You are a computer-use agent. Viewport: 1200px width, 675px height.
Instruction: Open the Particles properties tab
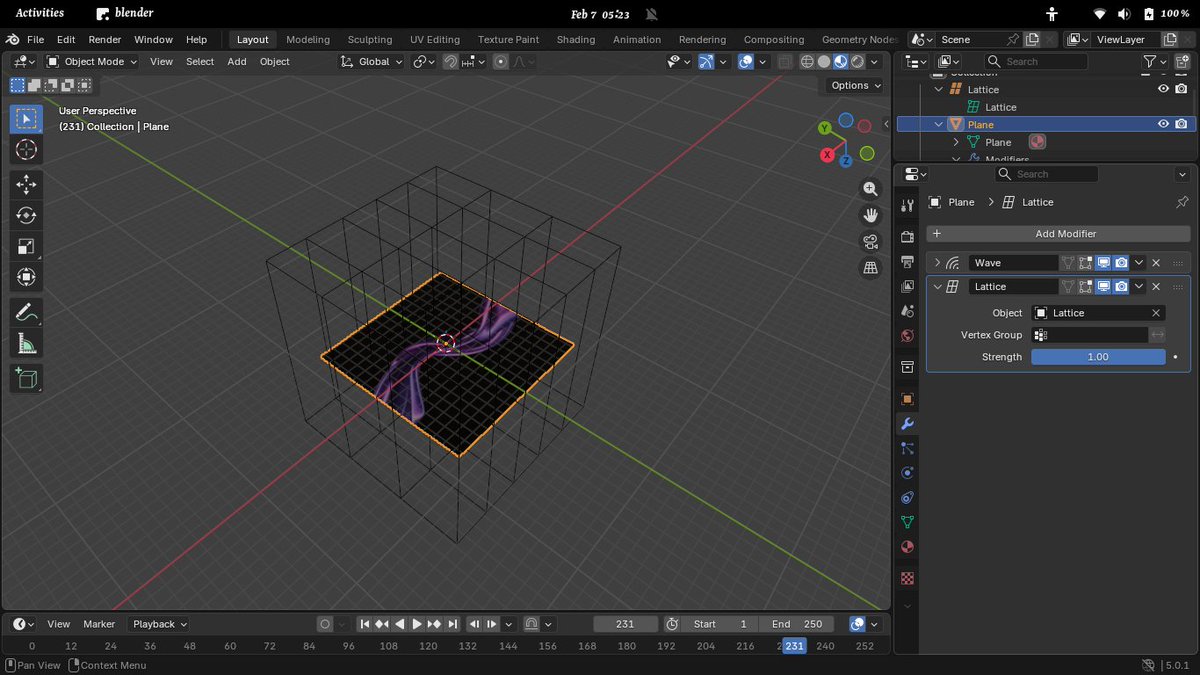click(x=907, y=448)
